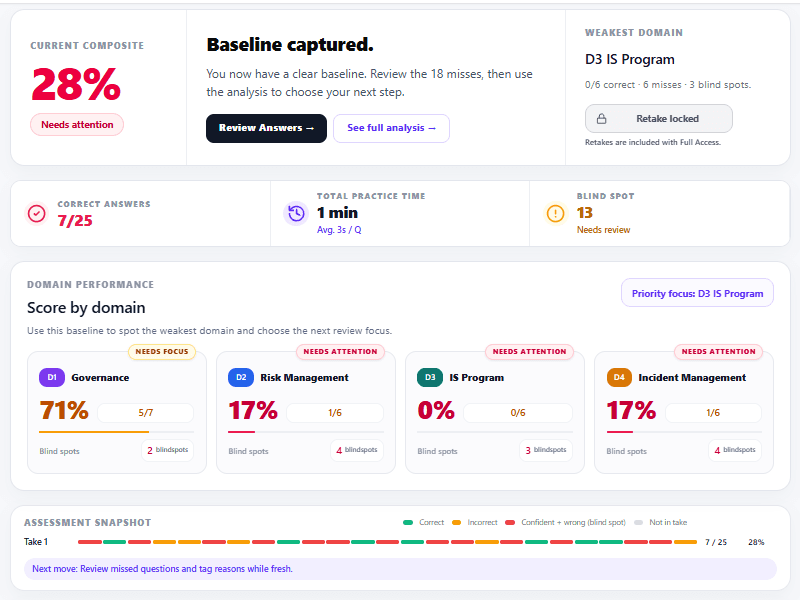Viewport: 800px width, 600px height.
Task: Click the 1/6 score box in Risk Management
Action: click(335, 413)
